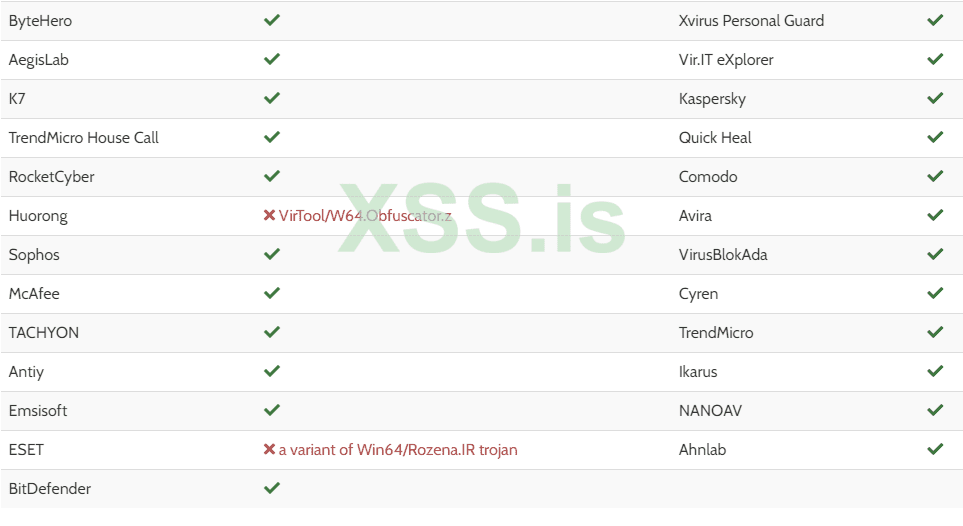Click the Vir.IT eXplorer label
Viewport: 963px width, 526px height.
(726, 60)
